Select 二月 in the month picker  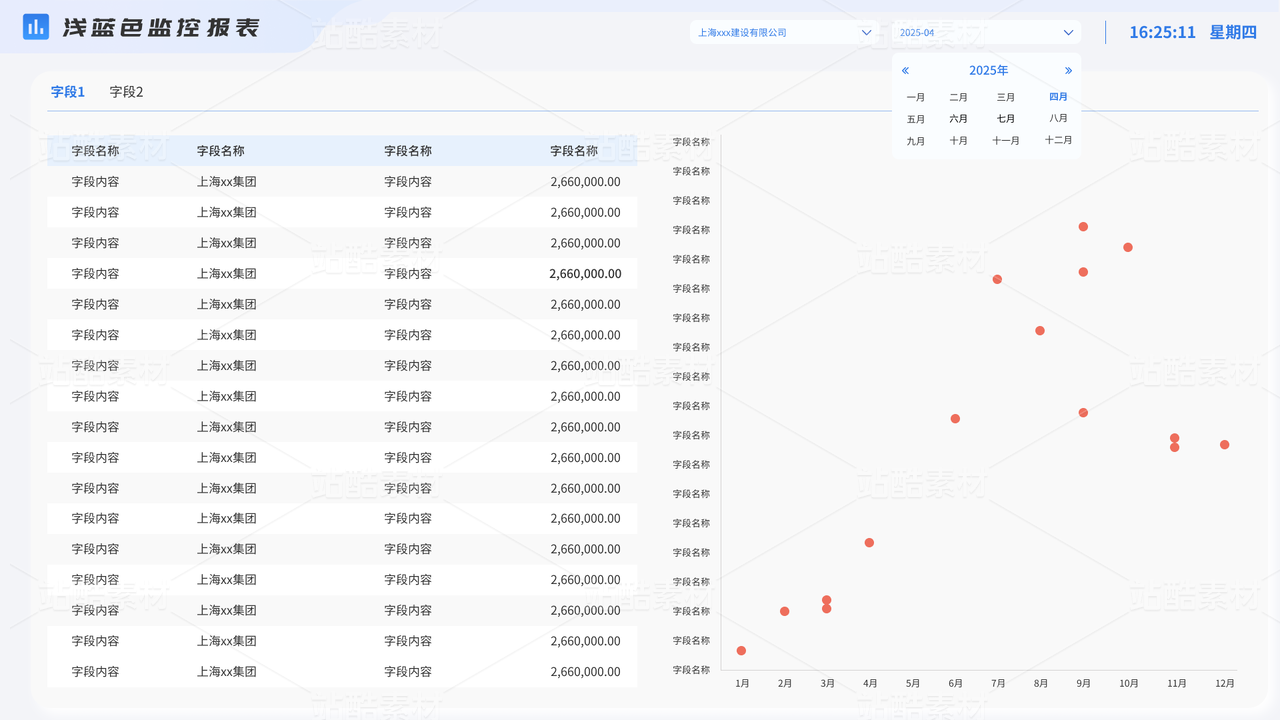point(958,97)
